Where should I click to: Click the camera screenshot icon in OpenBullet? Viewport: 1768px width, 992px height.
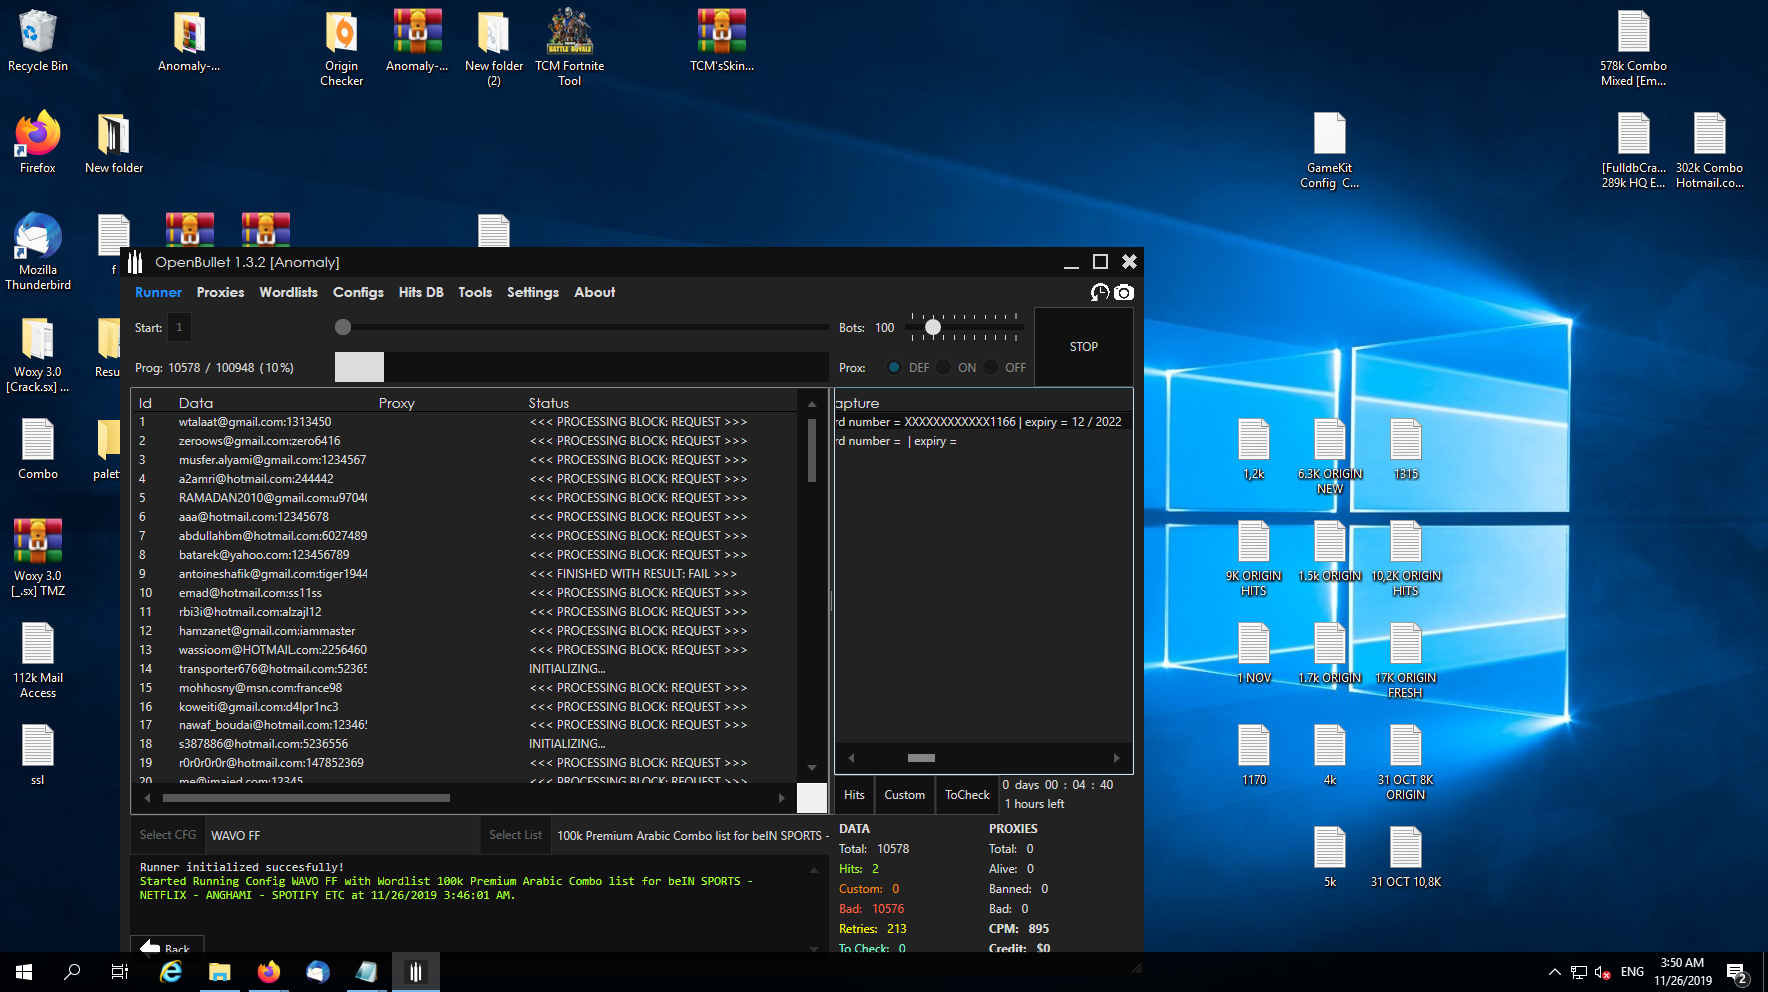pos(1124,292)
